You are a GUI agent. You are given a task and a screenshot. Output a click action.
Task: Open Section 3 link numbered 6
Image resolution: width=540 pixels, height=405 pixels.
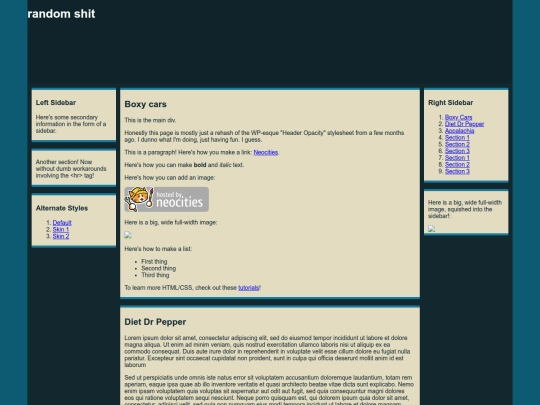tap(457, 151)
